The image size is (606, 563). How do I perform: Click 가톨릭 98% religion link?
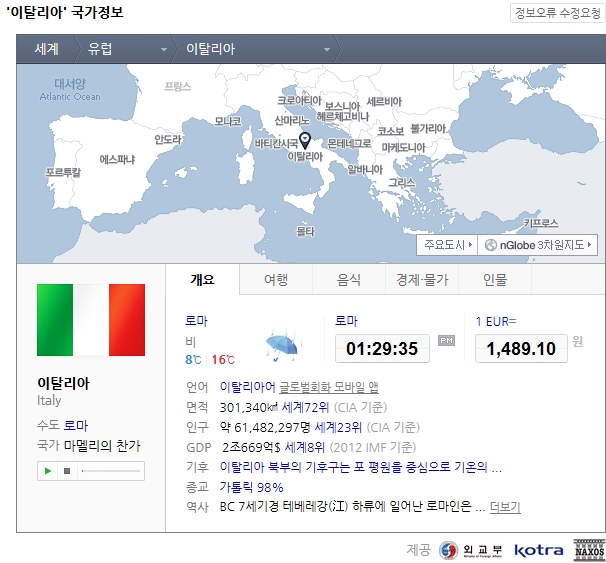coord(251,487)
